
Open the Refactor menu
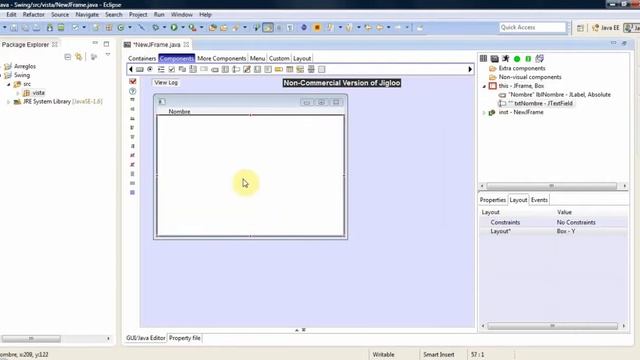click(x=33, y=14)
